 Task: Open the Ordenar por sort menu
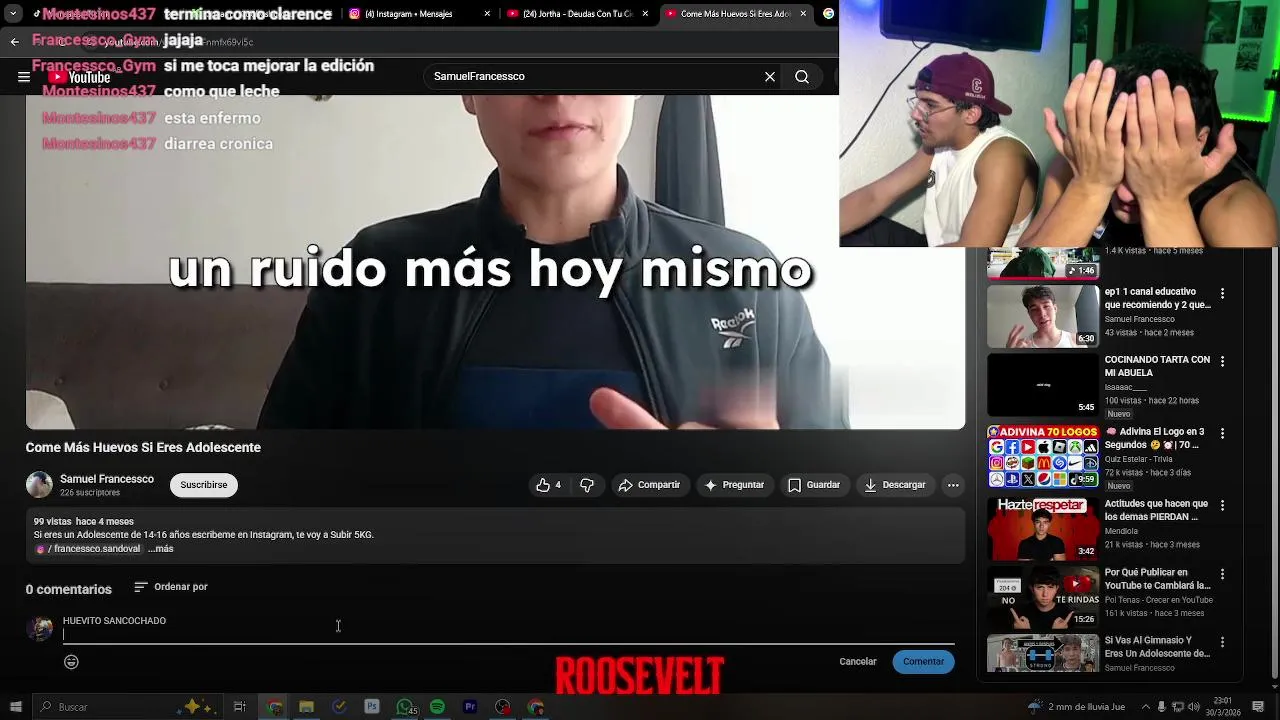171,587
